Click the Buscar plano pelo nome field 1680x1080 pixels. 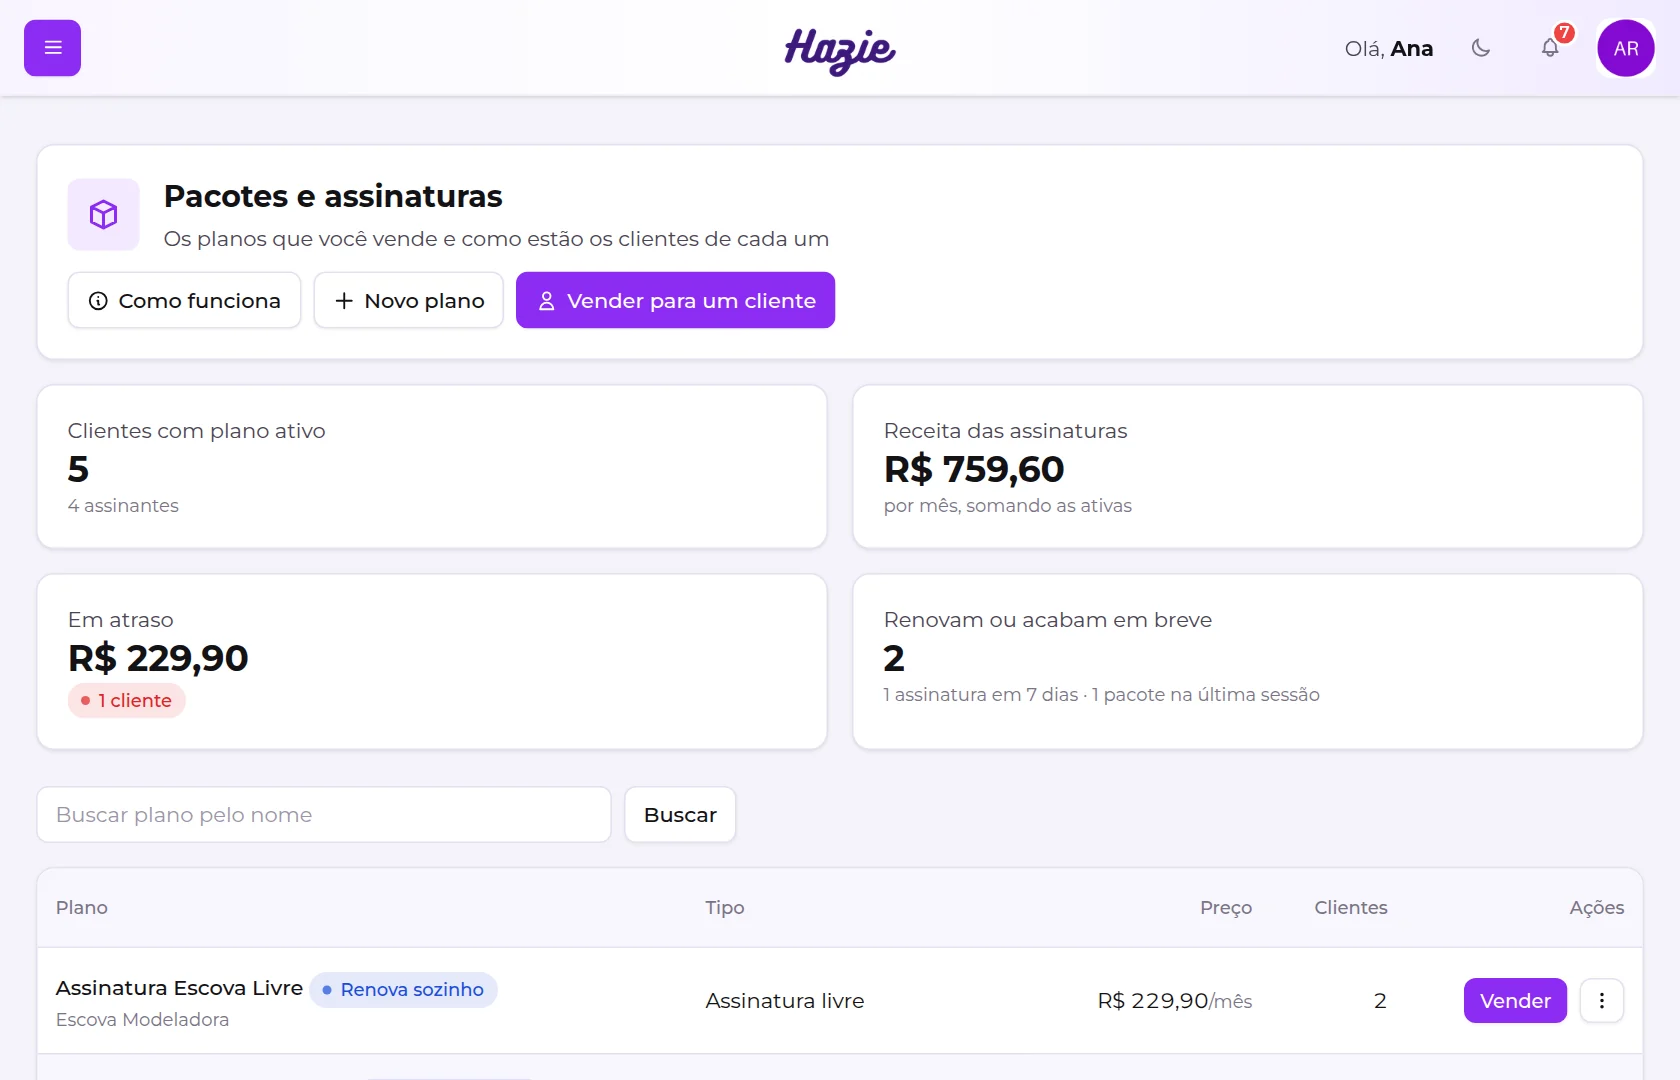pos(324,815)
